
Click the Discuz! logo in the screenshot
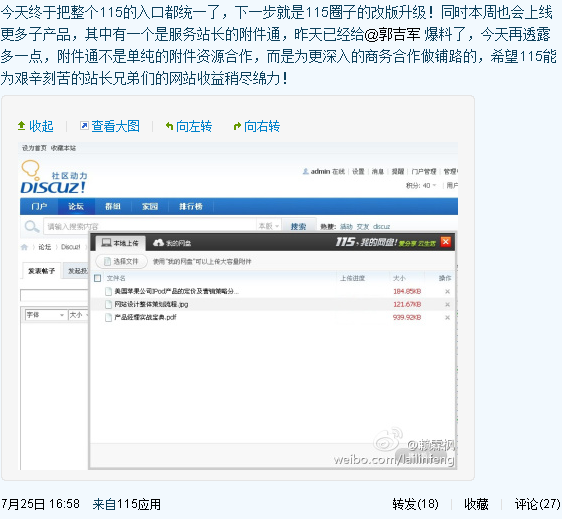tap(53, 177)
